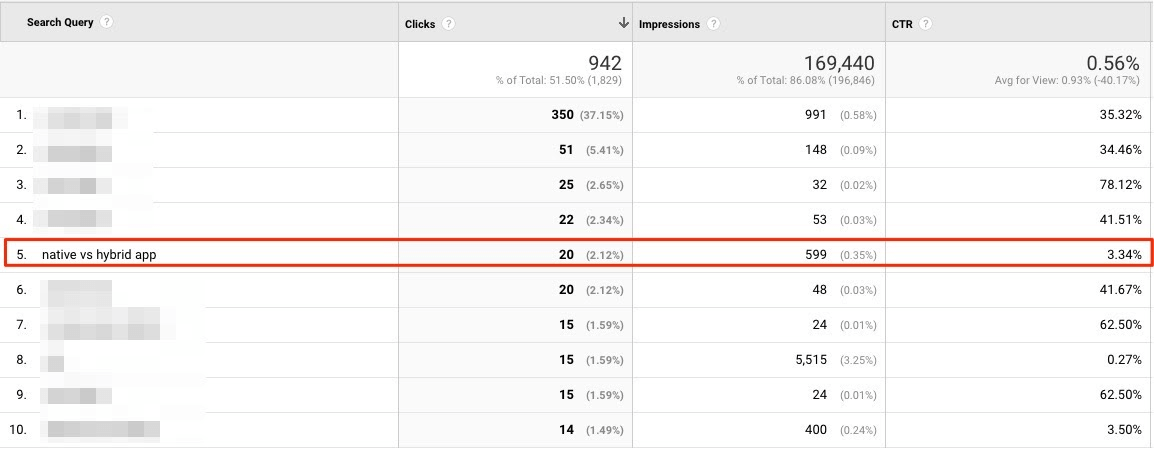Show the CTR column help tooltip icon
This screenshot has height=453, width=1154.
point(926,24)
